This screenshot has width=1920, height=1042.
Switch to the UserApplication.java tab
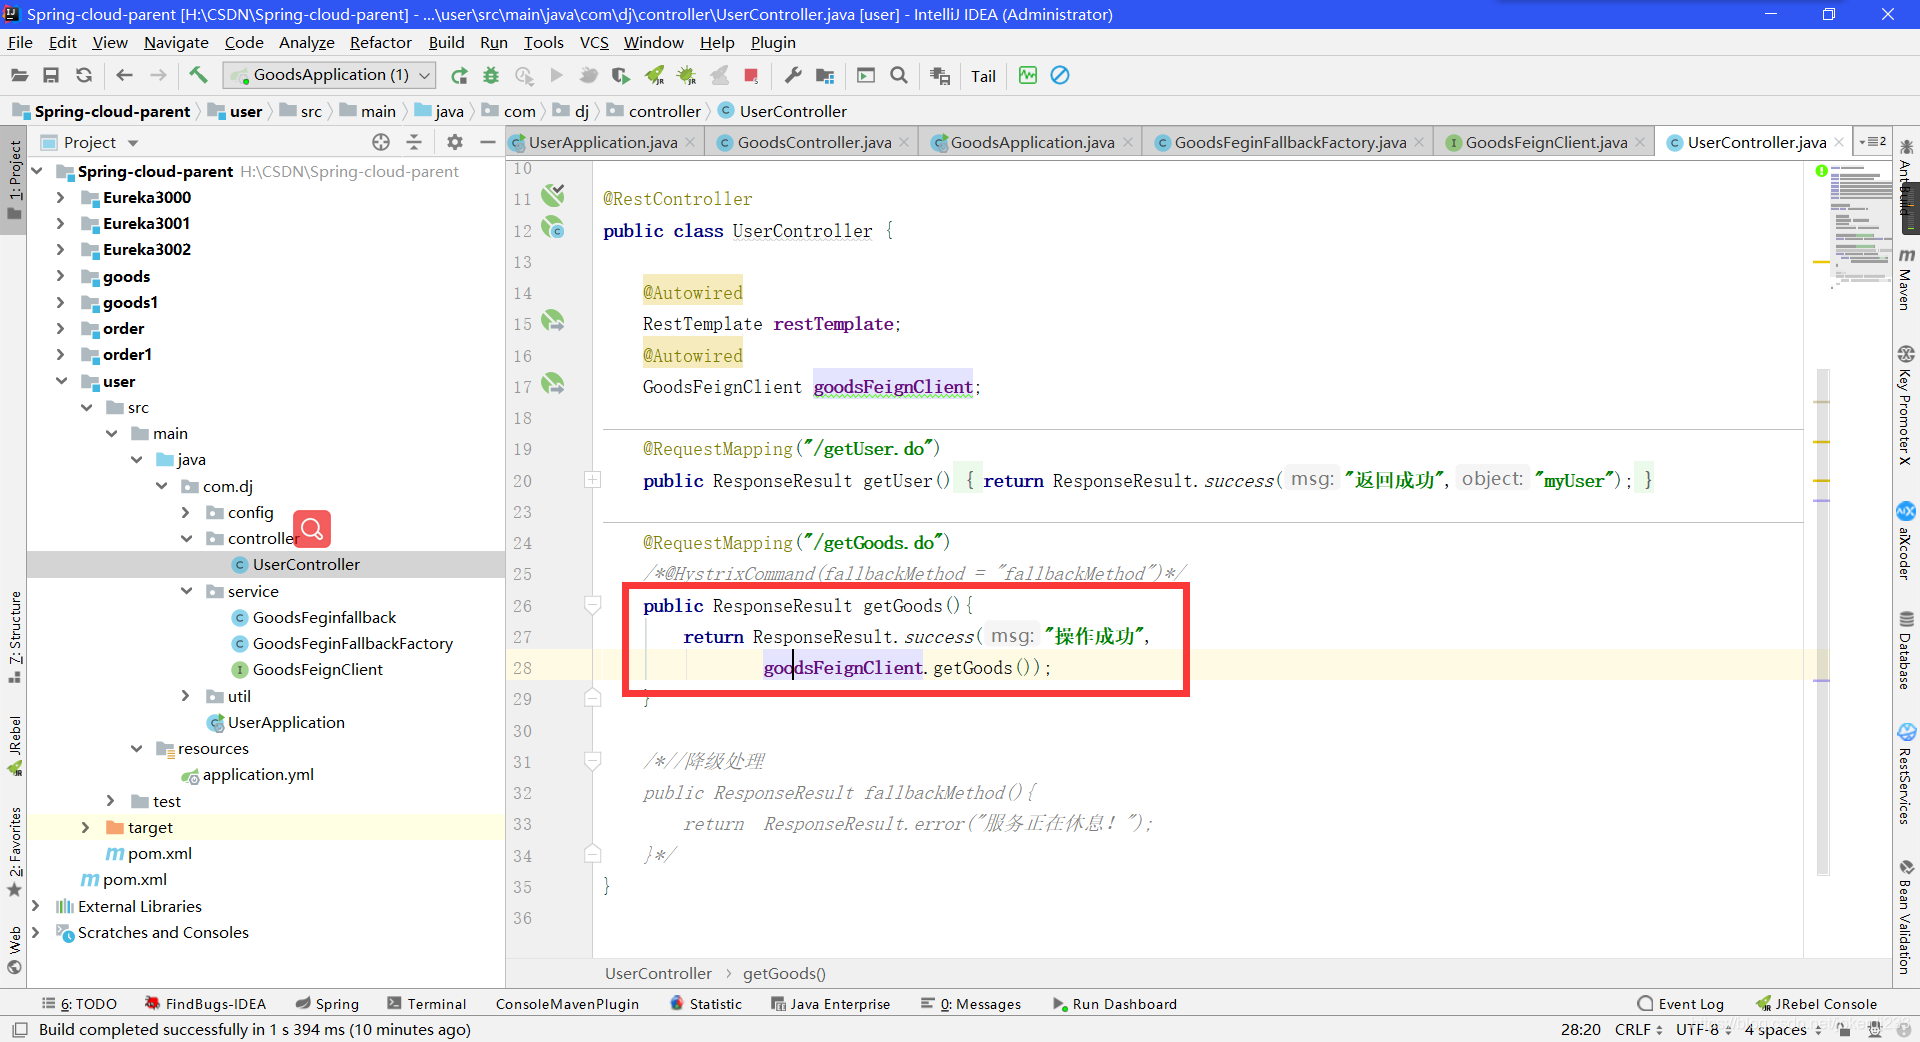tap(603, 142)
